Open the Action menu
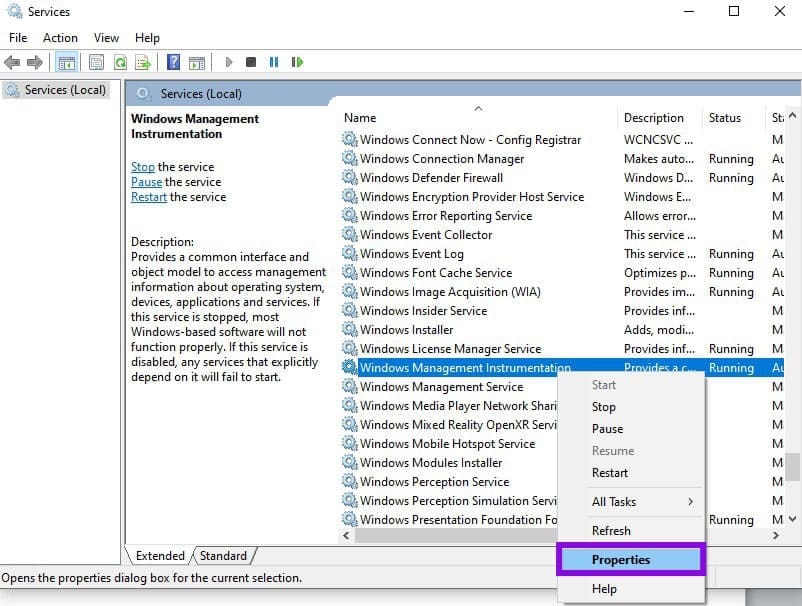The image size is (802, 606). coord(60,38)
